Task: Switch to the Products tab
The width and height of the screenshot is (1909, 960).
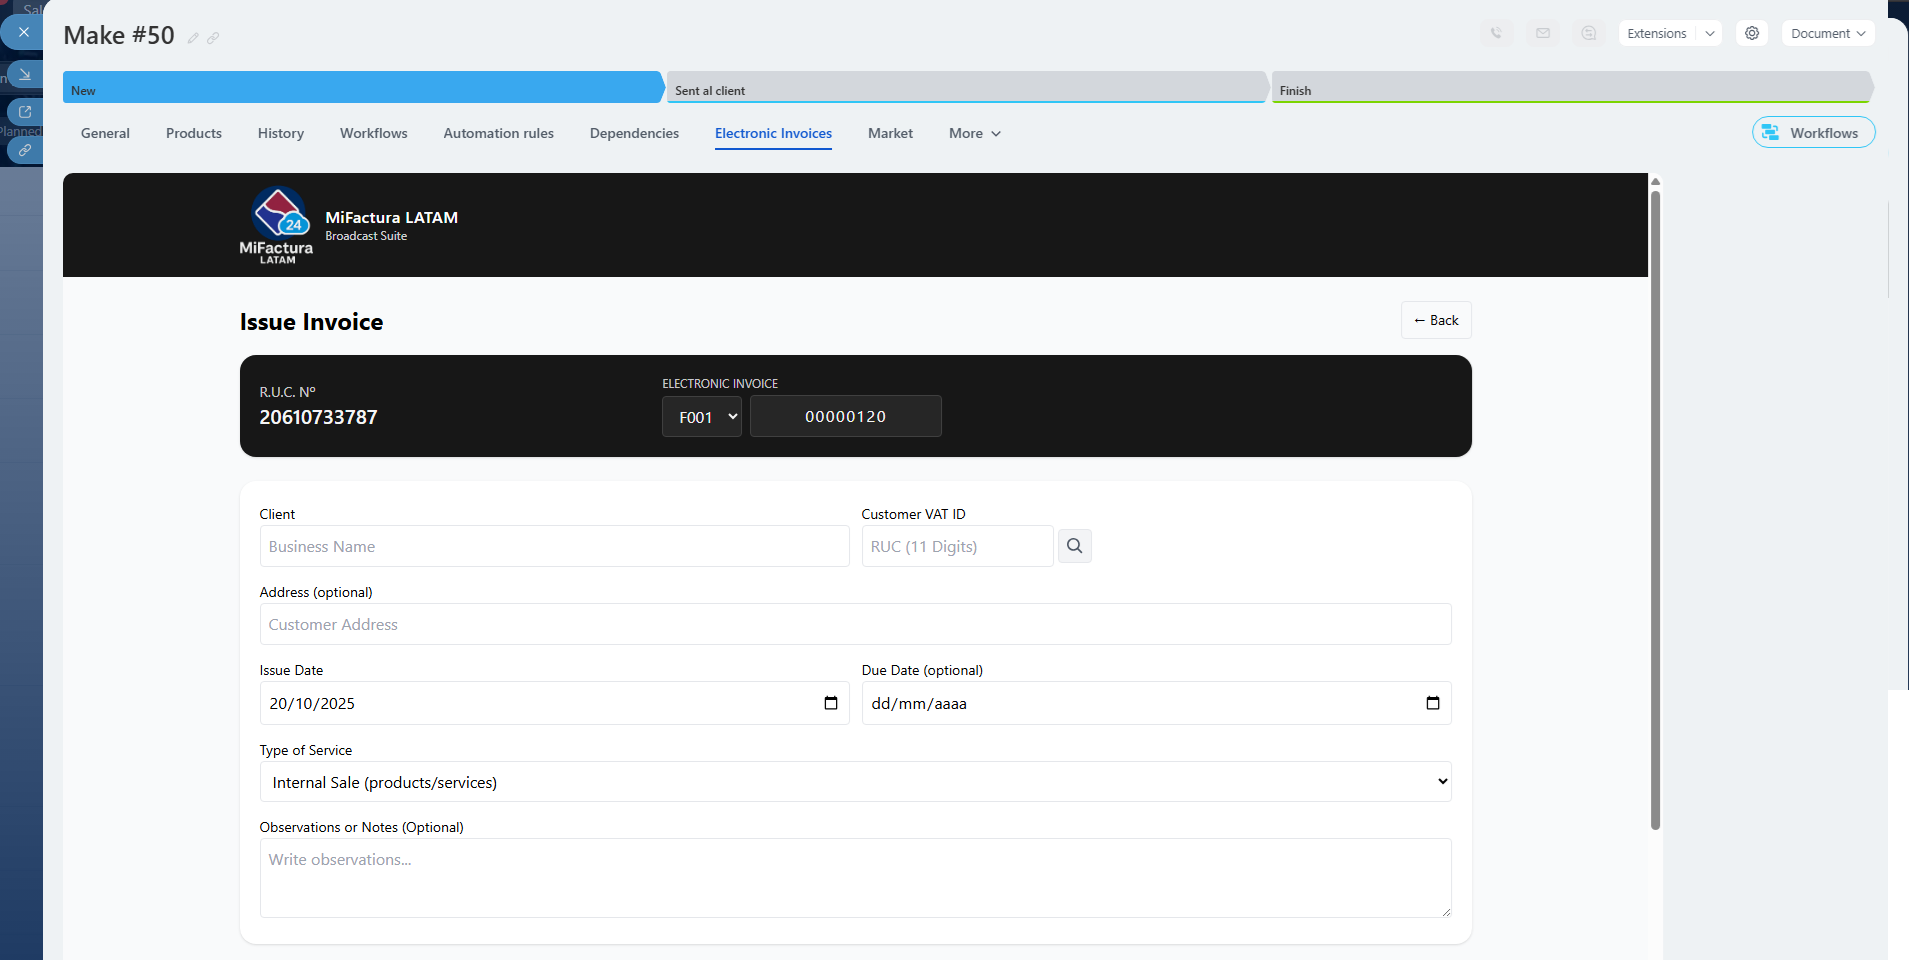Action: click(x=194, y=133)
